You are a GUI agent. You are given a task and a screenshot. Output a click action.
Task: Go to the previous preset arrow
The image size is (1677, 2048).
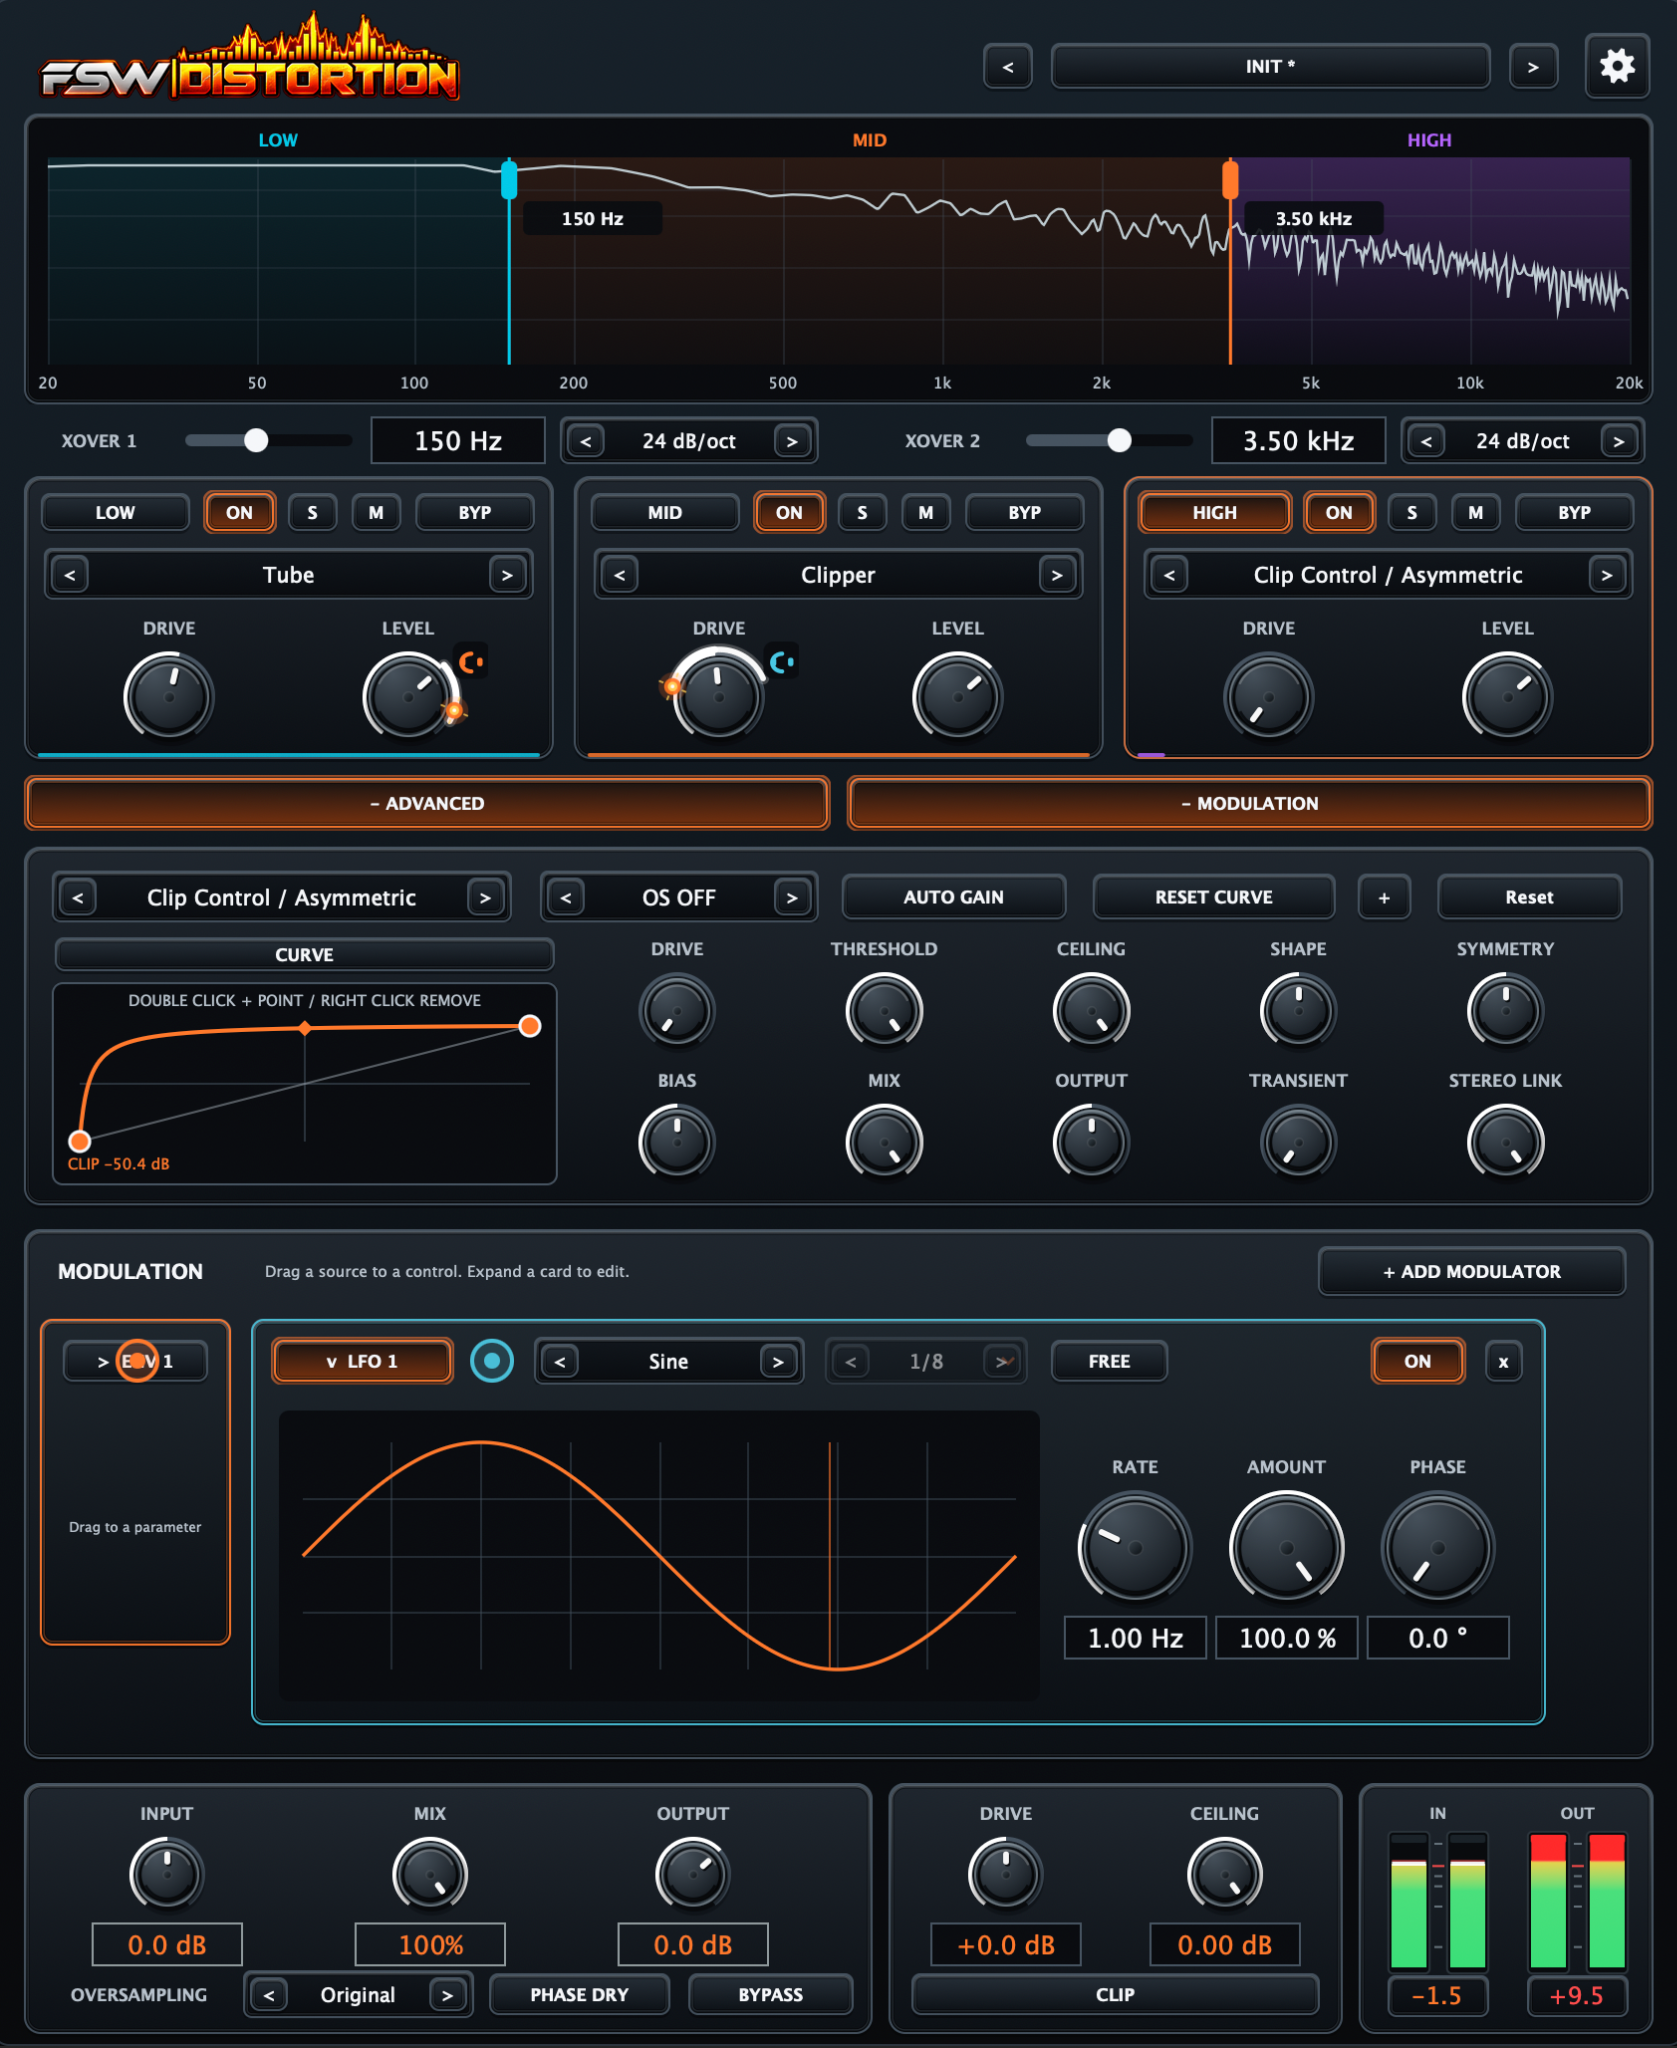click(x=1007, y=67)
